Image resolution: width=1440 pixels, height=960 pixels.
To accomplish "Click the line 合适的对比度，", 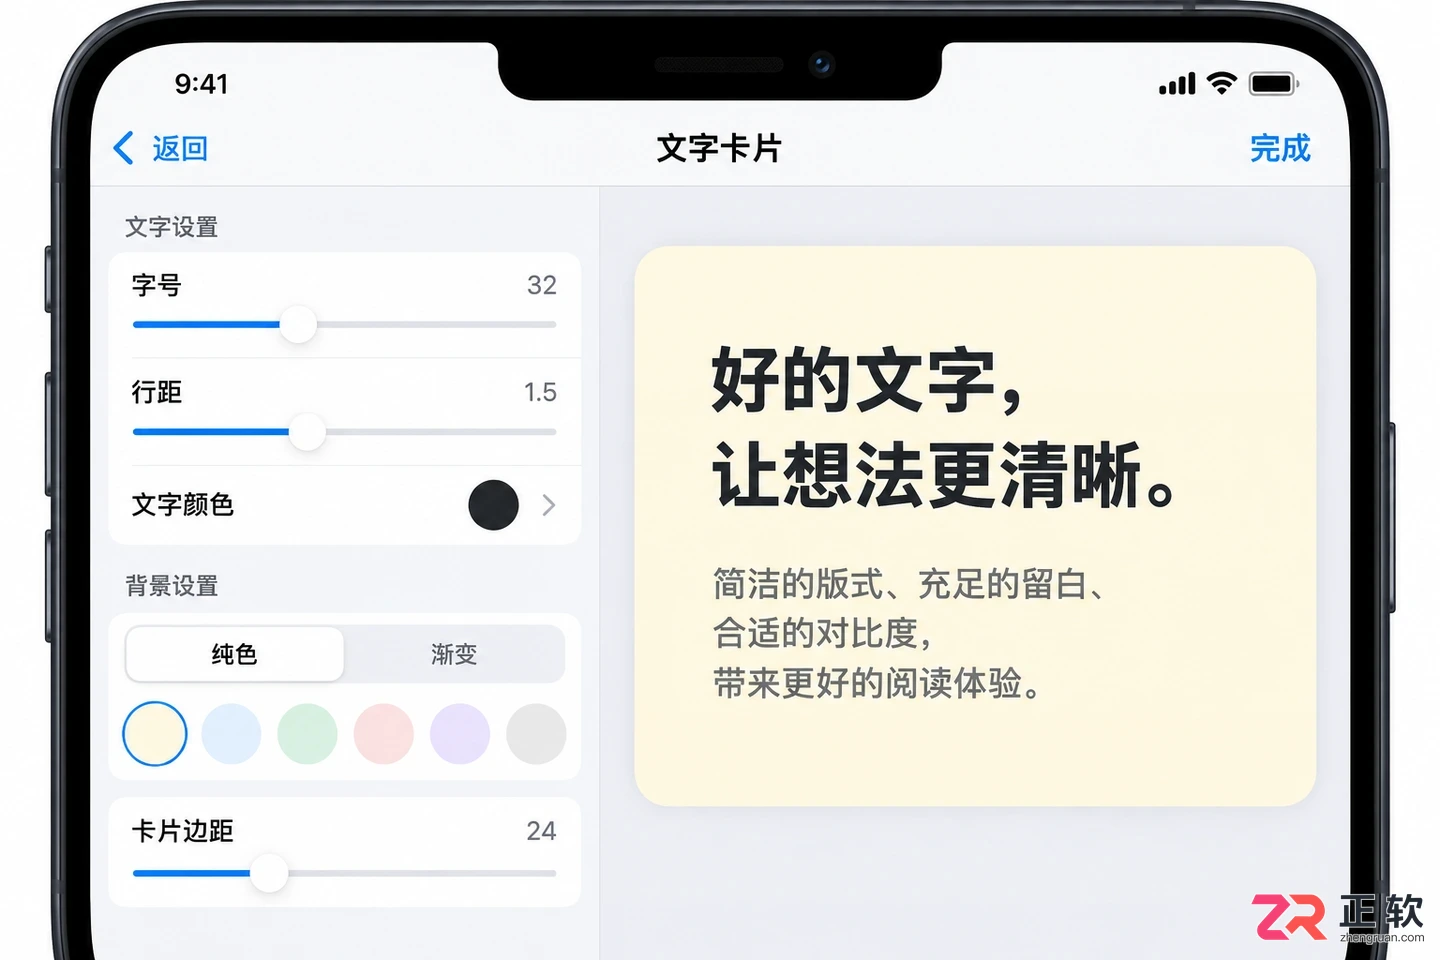I will point(823,633).
